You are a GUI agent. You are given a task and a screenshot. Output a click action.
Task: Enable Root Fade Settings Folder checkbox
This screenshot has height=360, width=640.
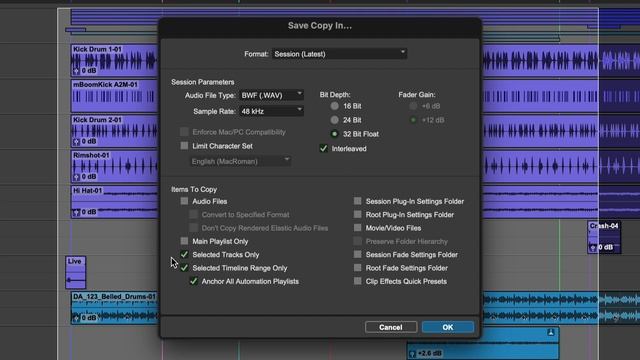(x=358, y=268)
